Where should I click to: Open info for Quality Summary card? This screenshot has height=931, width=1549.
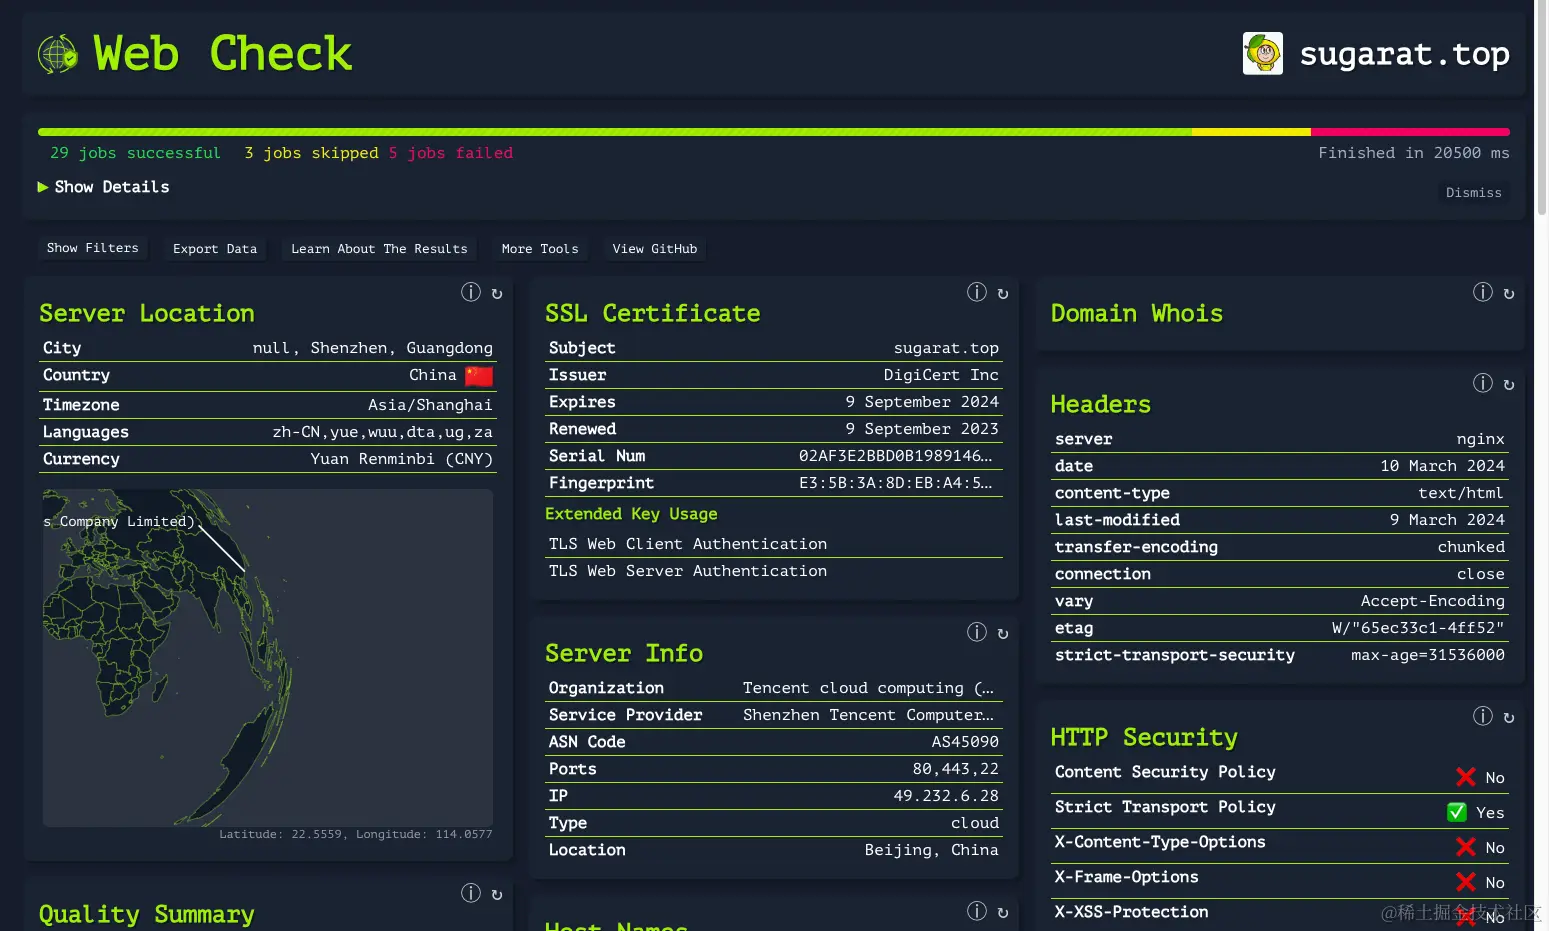[471, 893]
